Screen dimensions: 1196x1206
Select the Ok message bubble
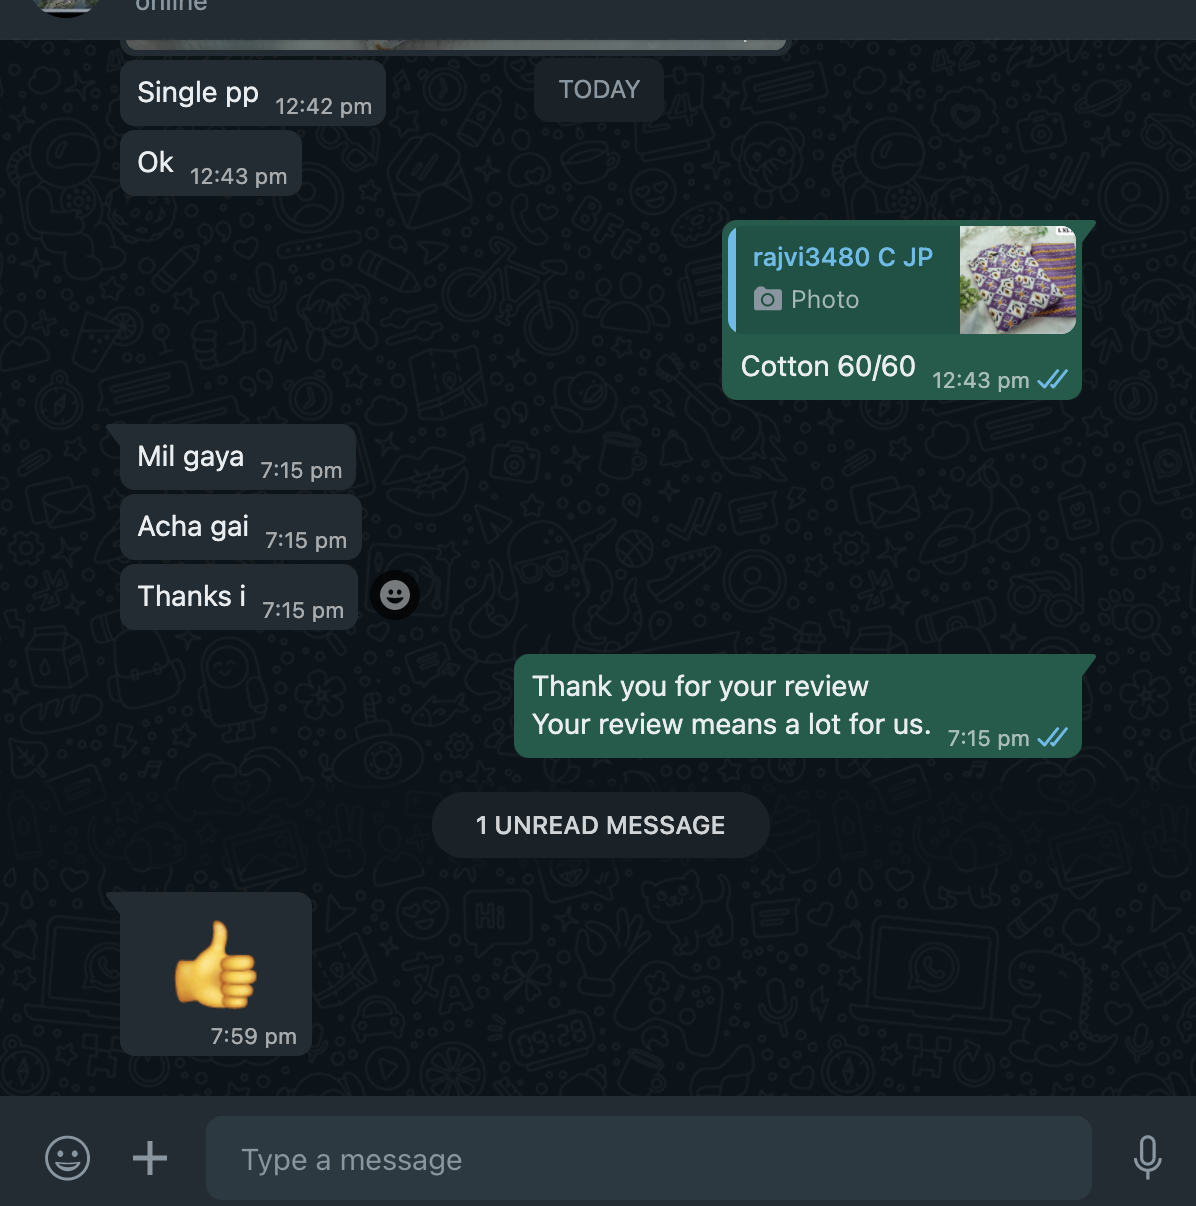point(211,163)
